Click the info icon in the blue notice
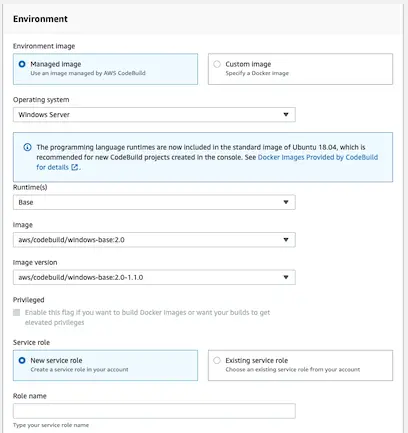408x433 pixels. (28, 147)
